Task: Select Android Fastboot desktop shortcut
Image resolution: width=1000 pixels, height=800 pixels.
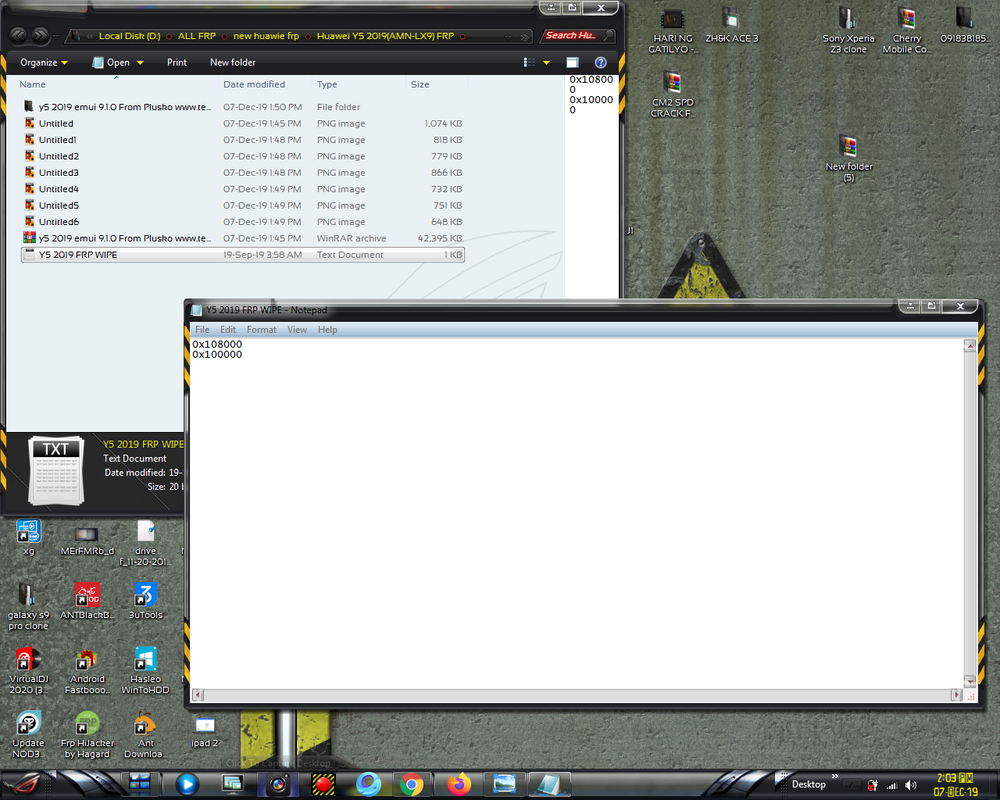Action: [87, 670]
